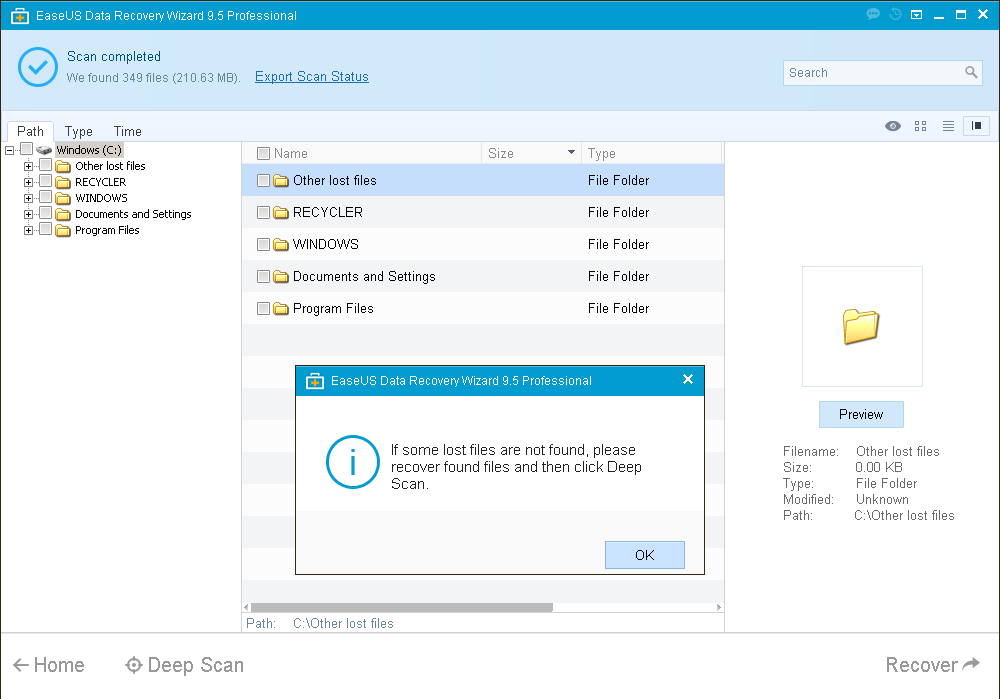
Task: Open Export Scan Status link
Action: pyautogui.click(x=312, y=77)
